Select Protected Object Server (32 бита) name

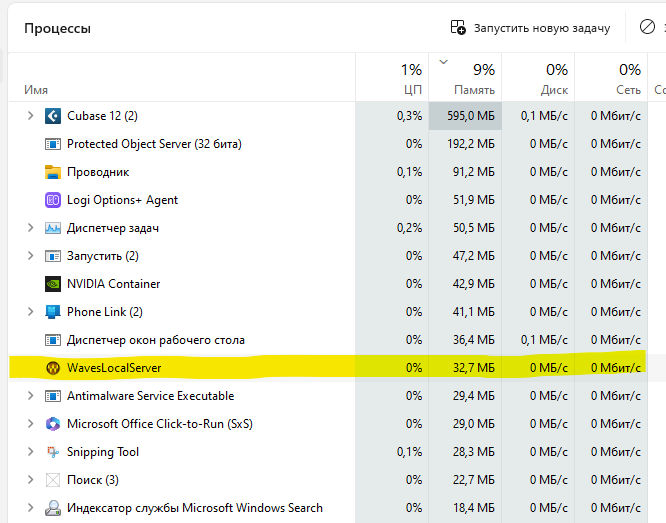pos(154,144)
